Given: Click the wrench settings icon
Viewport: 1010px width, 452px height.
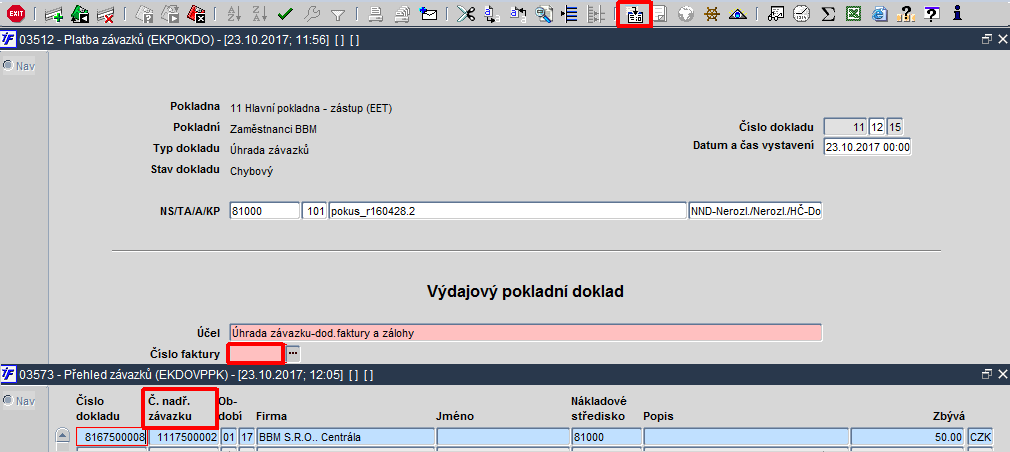Looking at the screenshot, I should pos(311,14).
